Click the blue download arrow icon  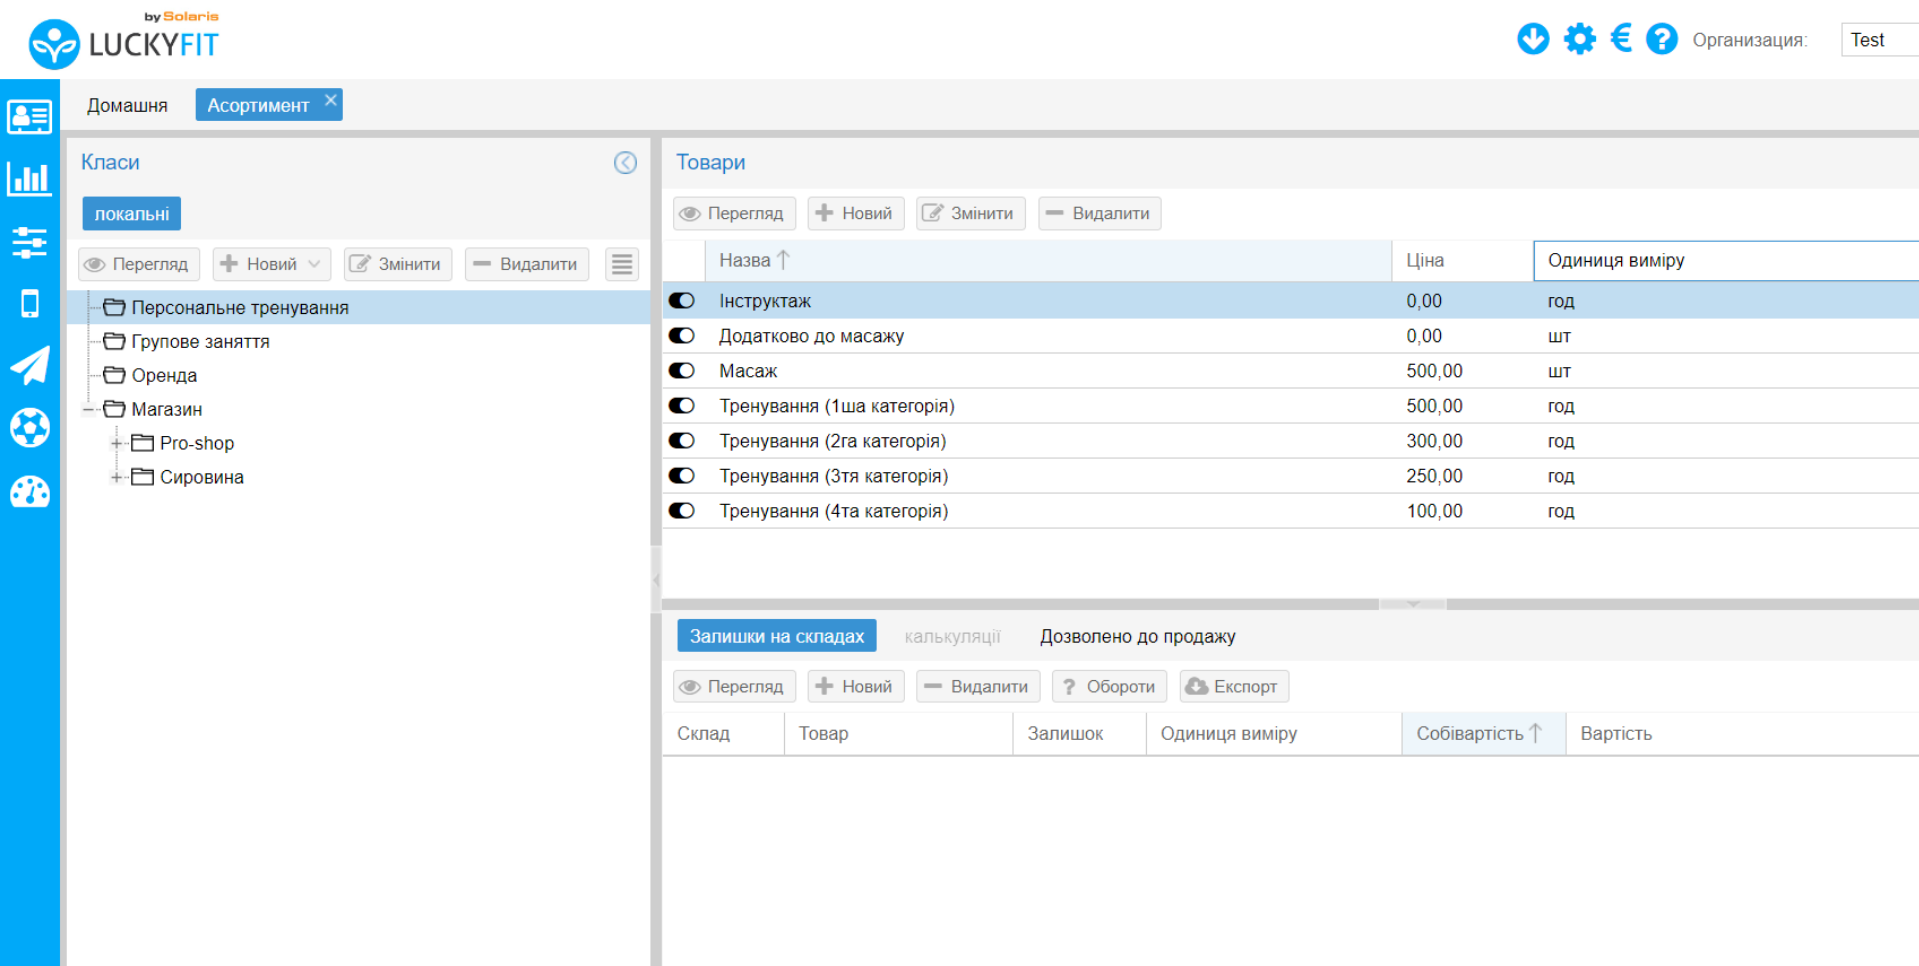point(1533,39)
